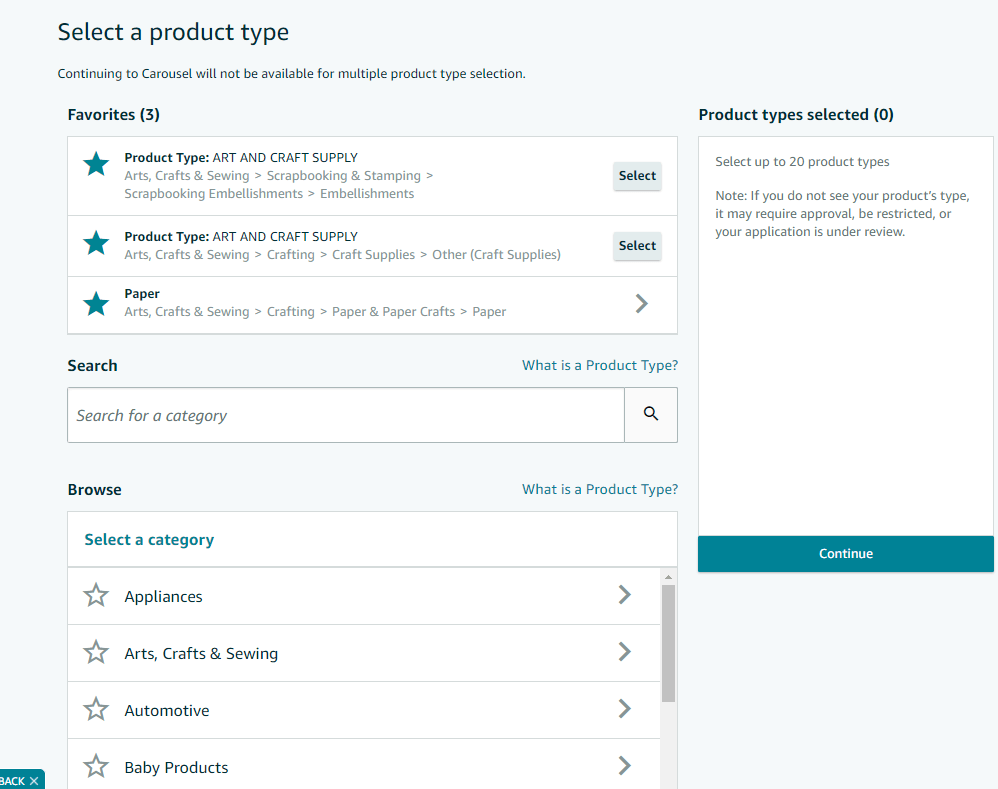Open "What is a Product Type?" beside Search
Image resolution: width=998 pixels, height=789 pixels.
599,365
